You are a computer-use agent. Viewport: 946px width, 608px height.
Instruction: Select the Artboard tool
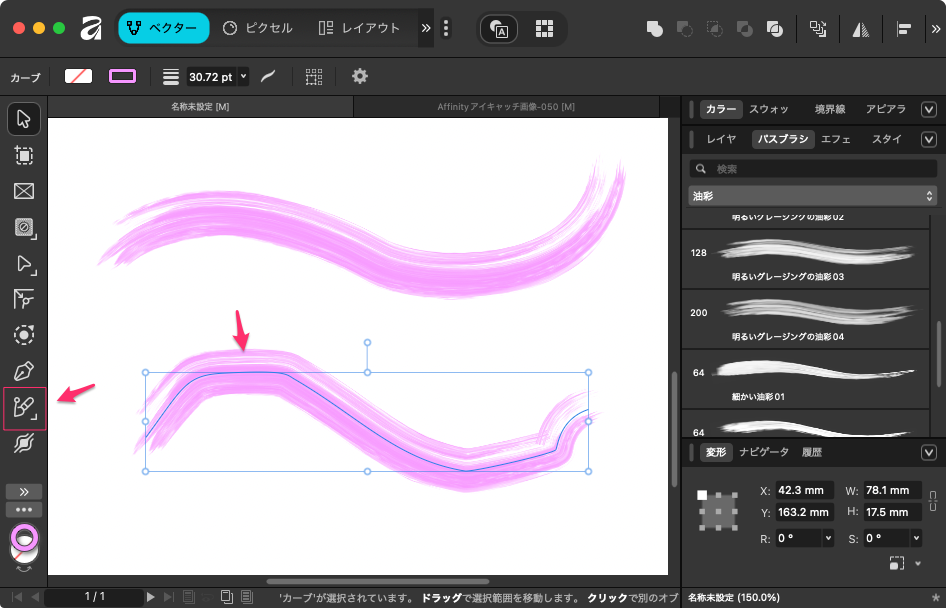[24, 155]
